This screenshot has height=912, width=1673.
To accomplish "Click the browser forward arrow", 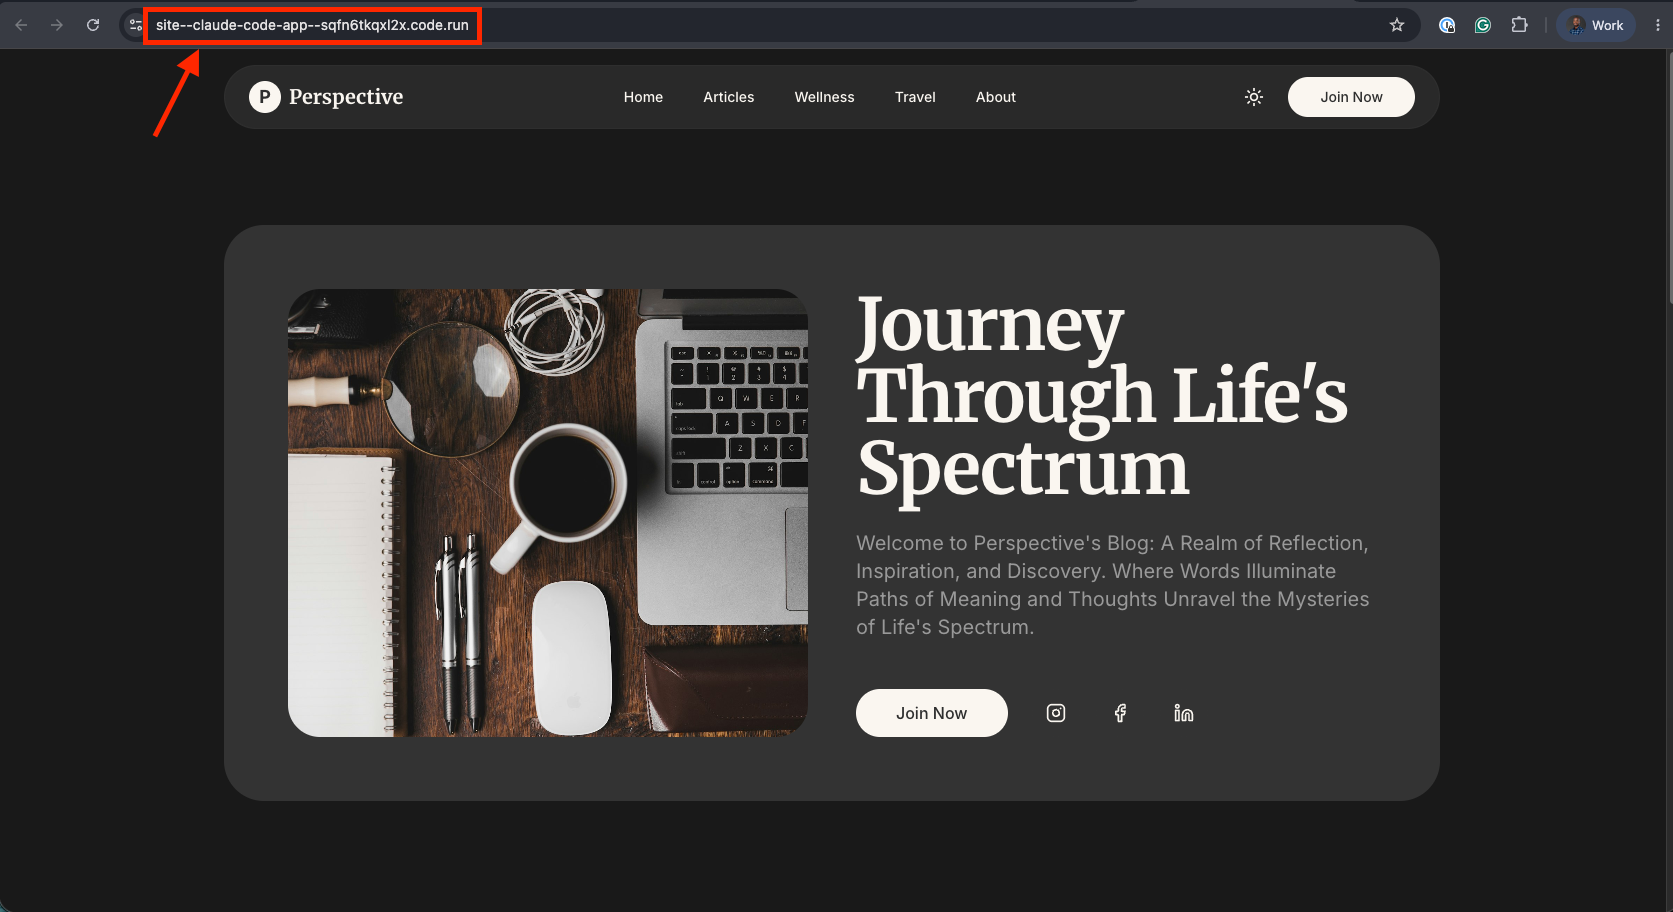I will tap(57, 25).
